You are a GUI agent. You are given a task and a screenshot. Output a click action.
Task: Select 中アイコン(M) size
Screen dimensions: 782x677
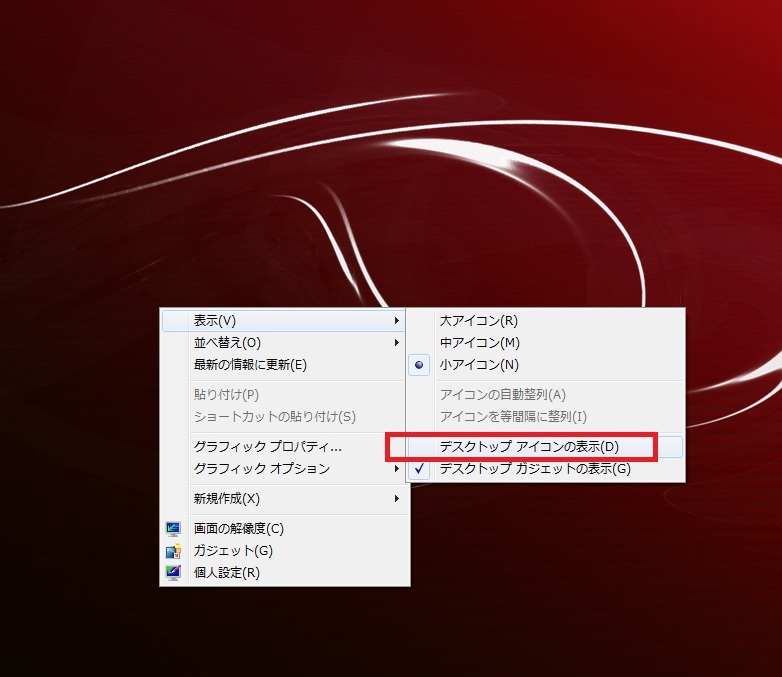pos(545,343)
